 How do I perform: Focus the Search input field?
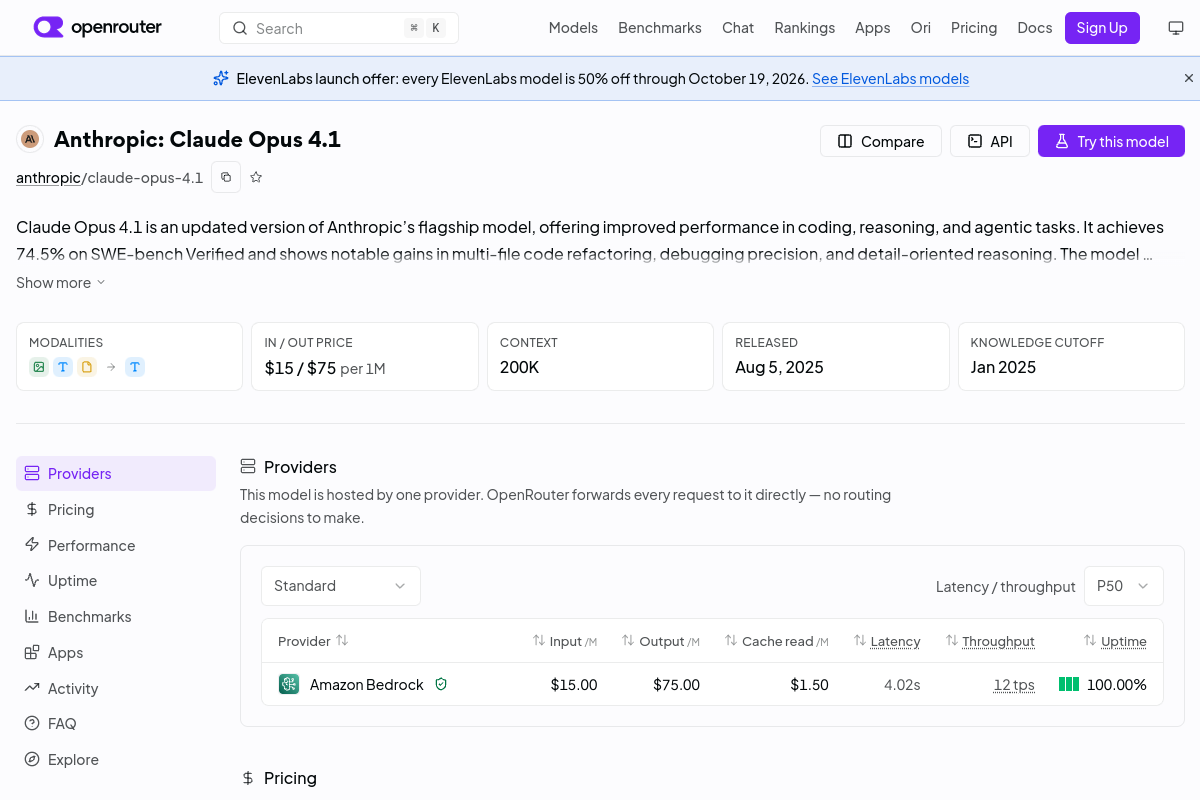pyautogui.click(x=339, y=28)
